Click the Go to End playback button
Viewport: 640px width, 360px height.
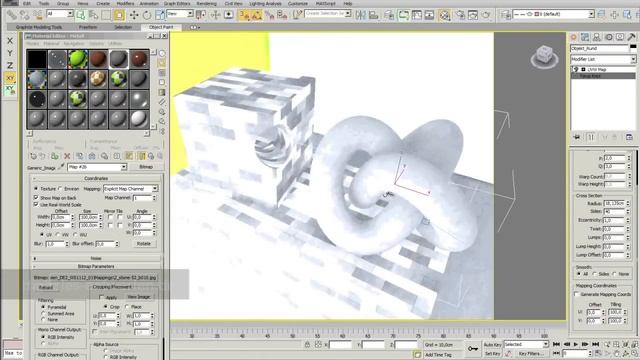(x=596, y=344)
